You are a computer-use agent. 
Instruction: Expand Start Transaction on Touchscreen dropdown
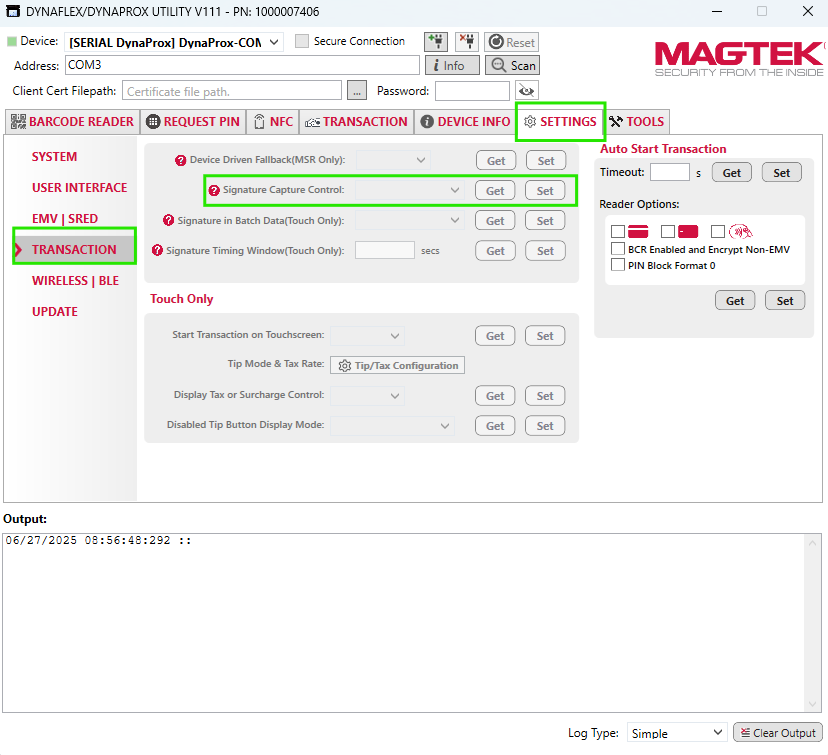coord(367,336)
